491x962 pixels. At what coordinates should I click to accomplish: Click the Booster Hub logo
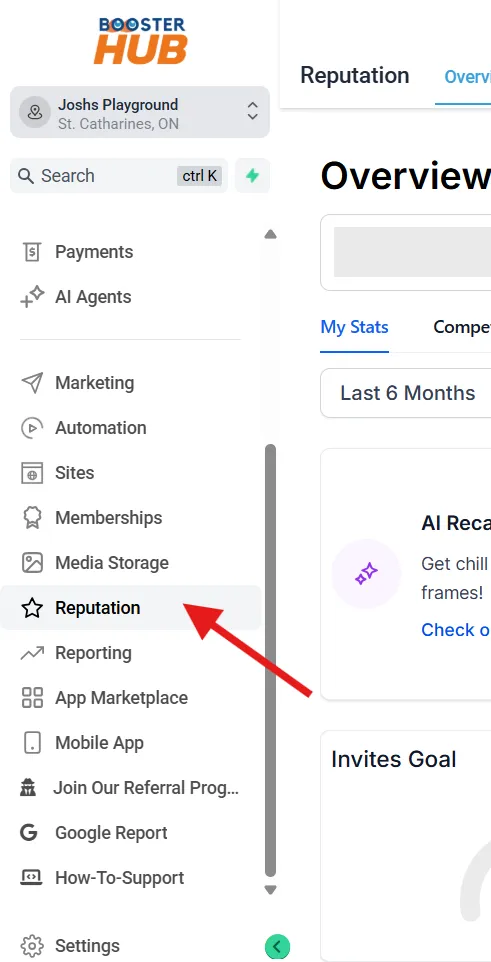click(x=142, y=40)
